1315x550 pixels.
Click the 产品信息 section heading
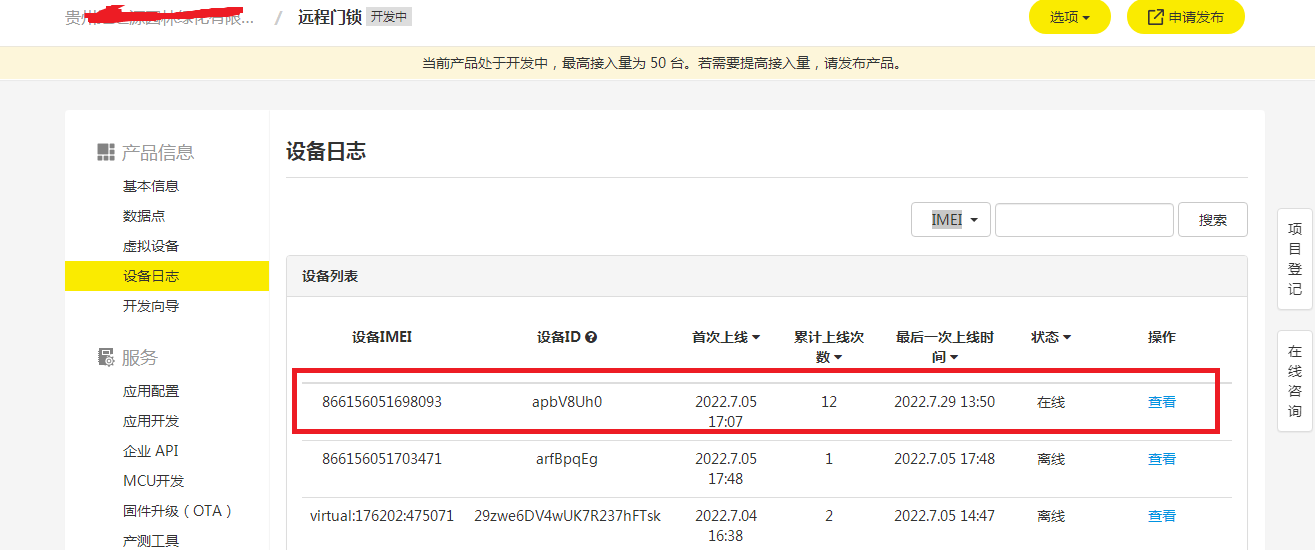coord(158,152)
